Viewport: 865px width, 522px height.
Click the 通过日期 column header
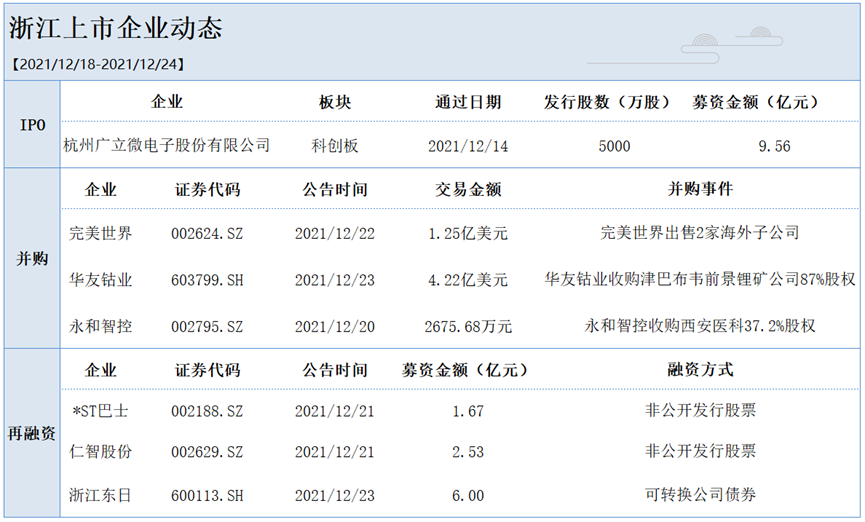point(468,102)
